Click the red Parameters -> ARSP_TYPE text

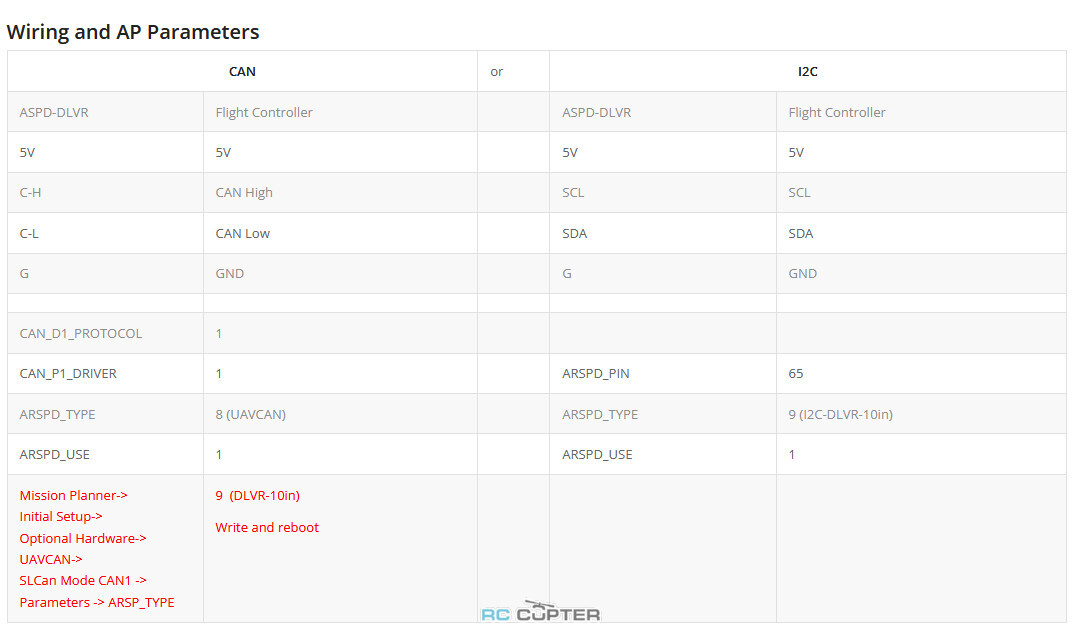coord(97,602)
